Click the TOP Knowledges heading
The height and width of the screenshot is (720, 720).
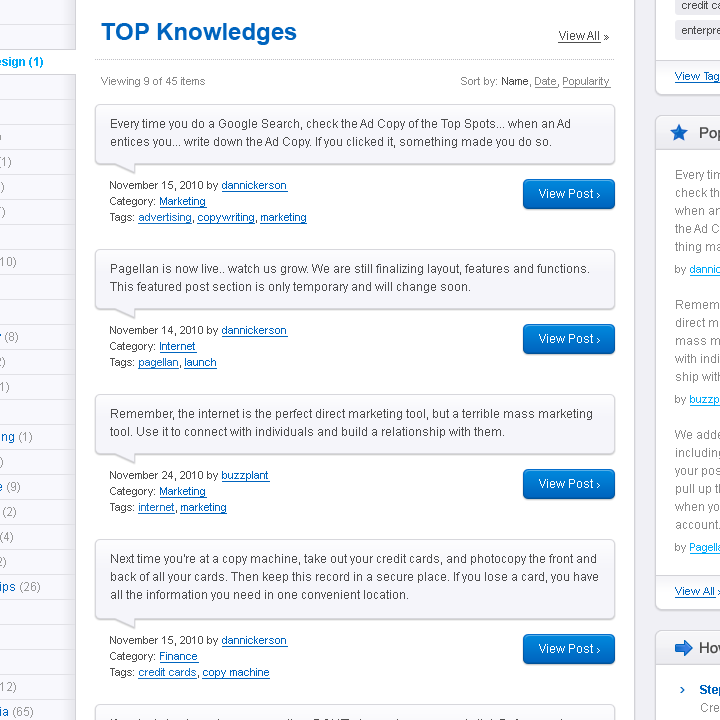tap(199, 32)
